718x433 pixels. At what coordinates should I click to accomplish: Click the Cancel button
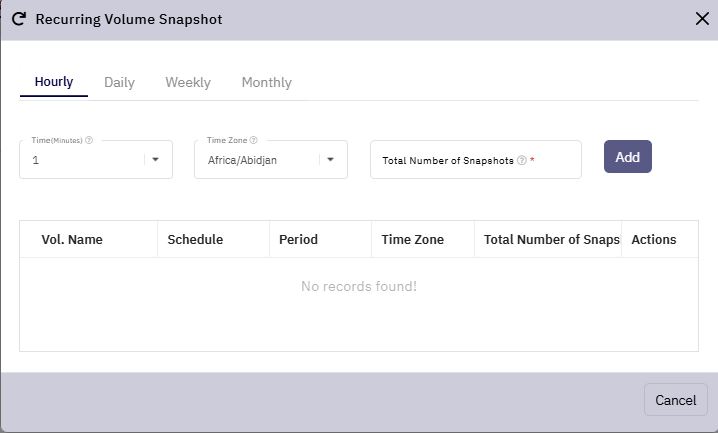click(675, 400)
